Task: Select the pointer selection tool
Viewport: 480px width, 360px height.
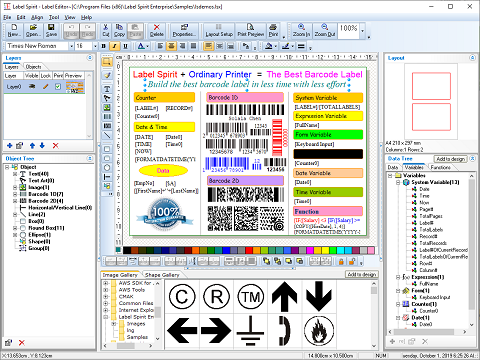Action: tap(107, 62)
